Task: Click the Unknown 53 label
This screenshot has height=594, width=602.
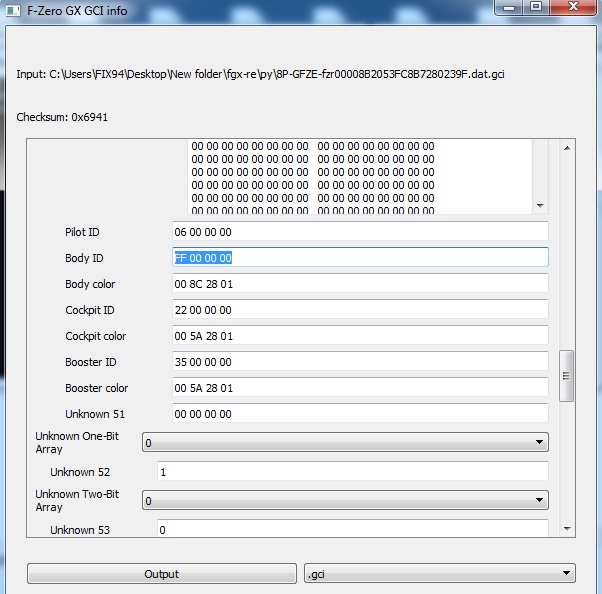Action: (80, 530)
